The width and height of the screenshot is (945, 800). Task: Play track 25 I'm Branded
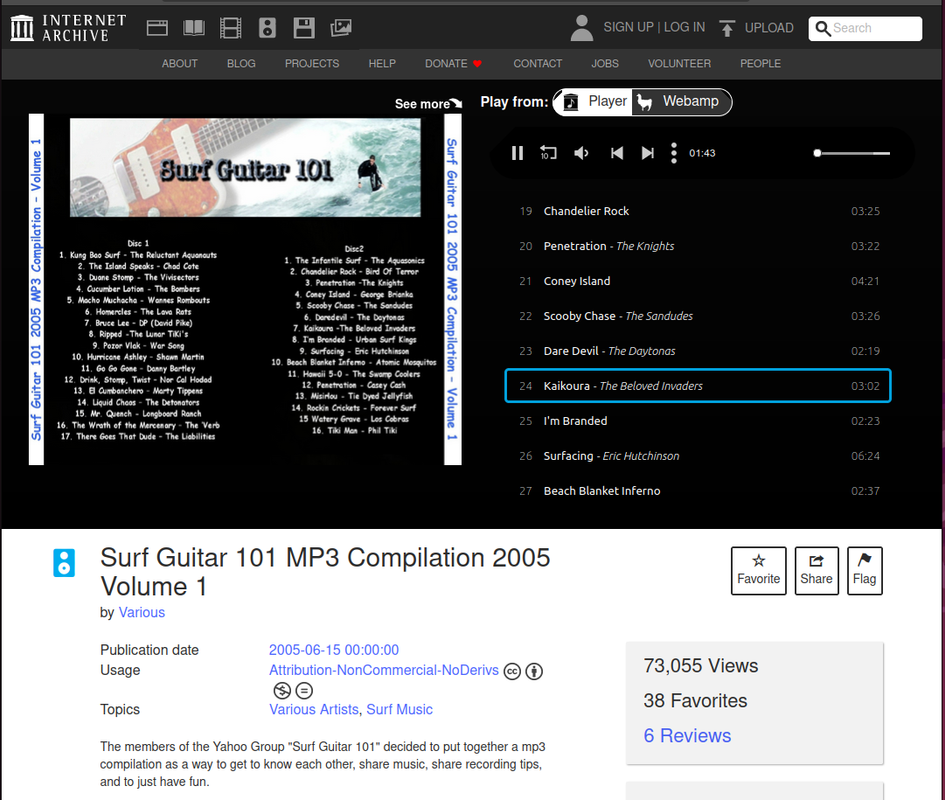699,421
